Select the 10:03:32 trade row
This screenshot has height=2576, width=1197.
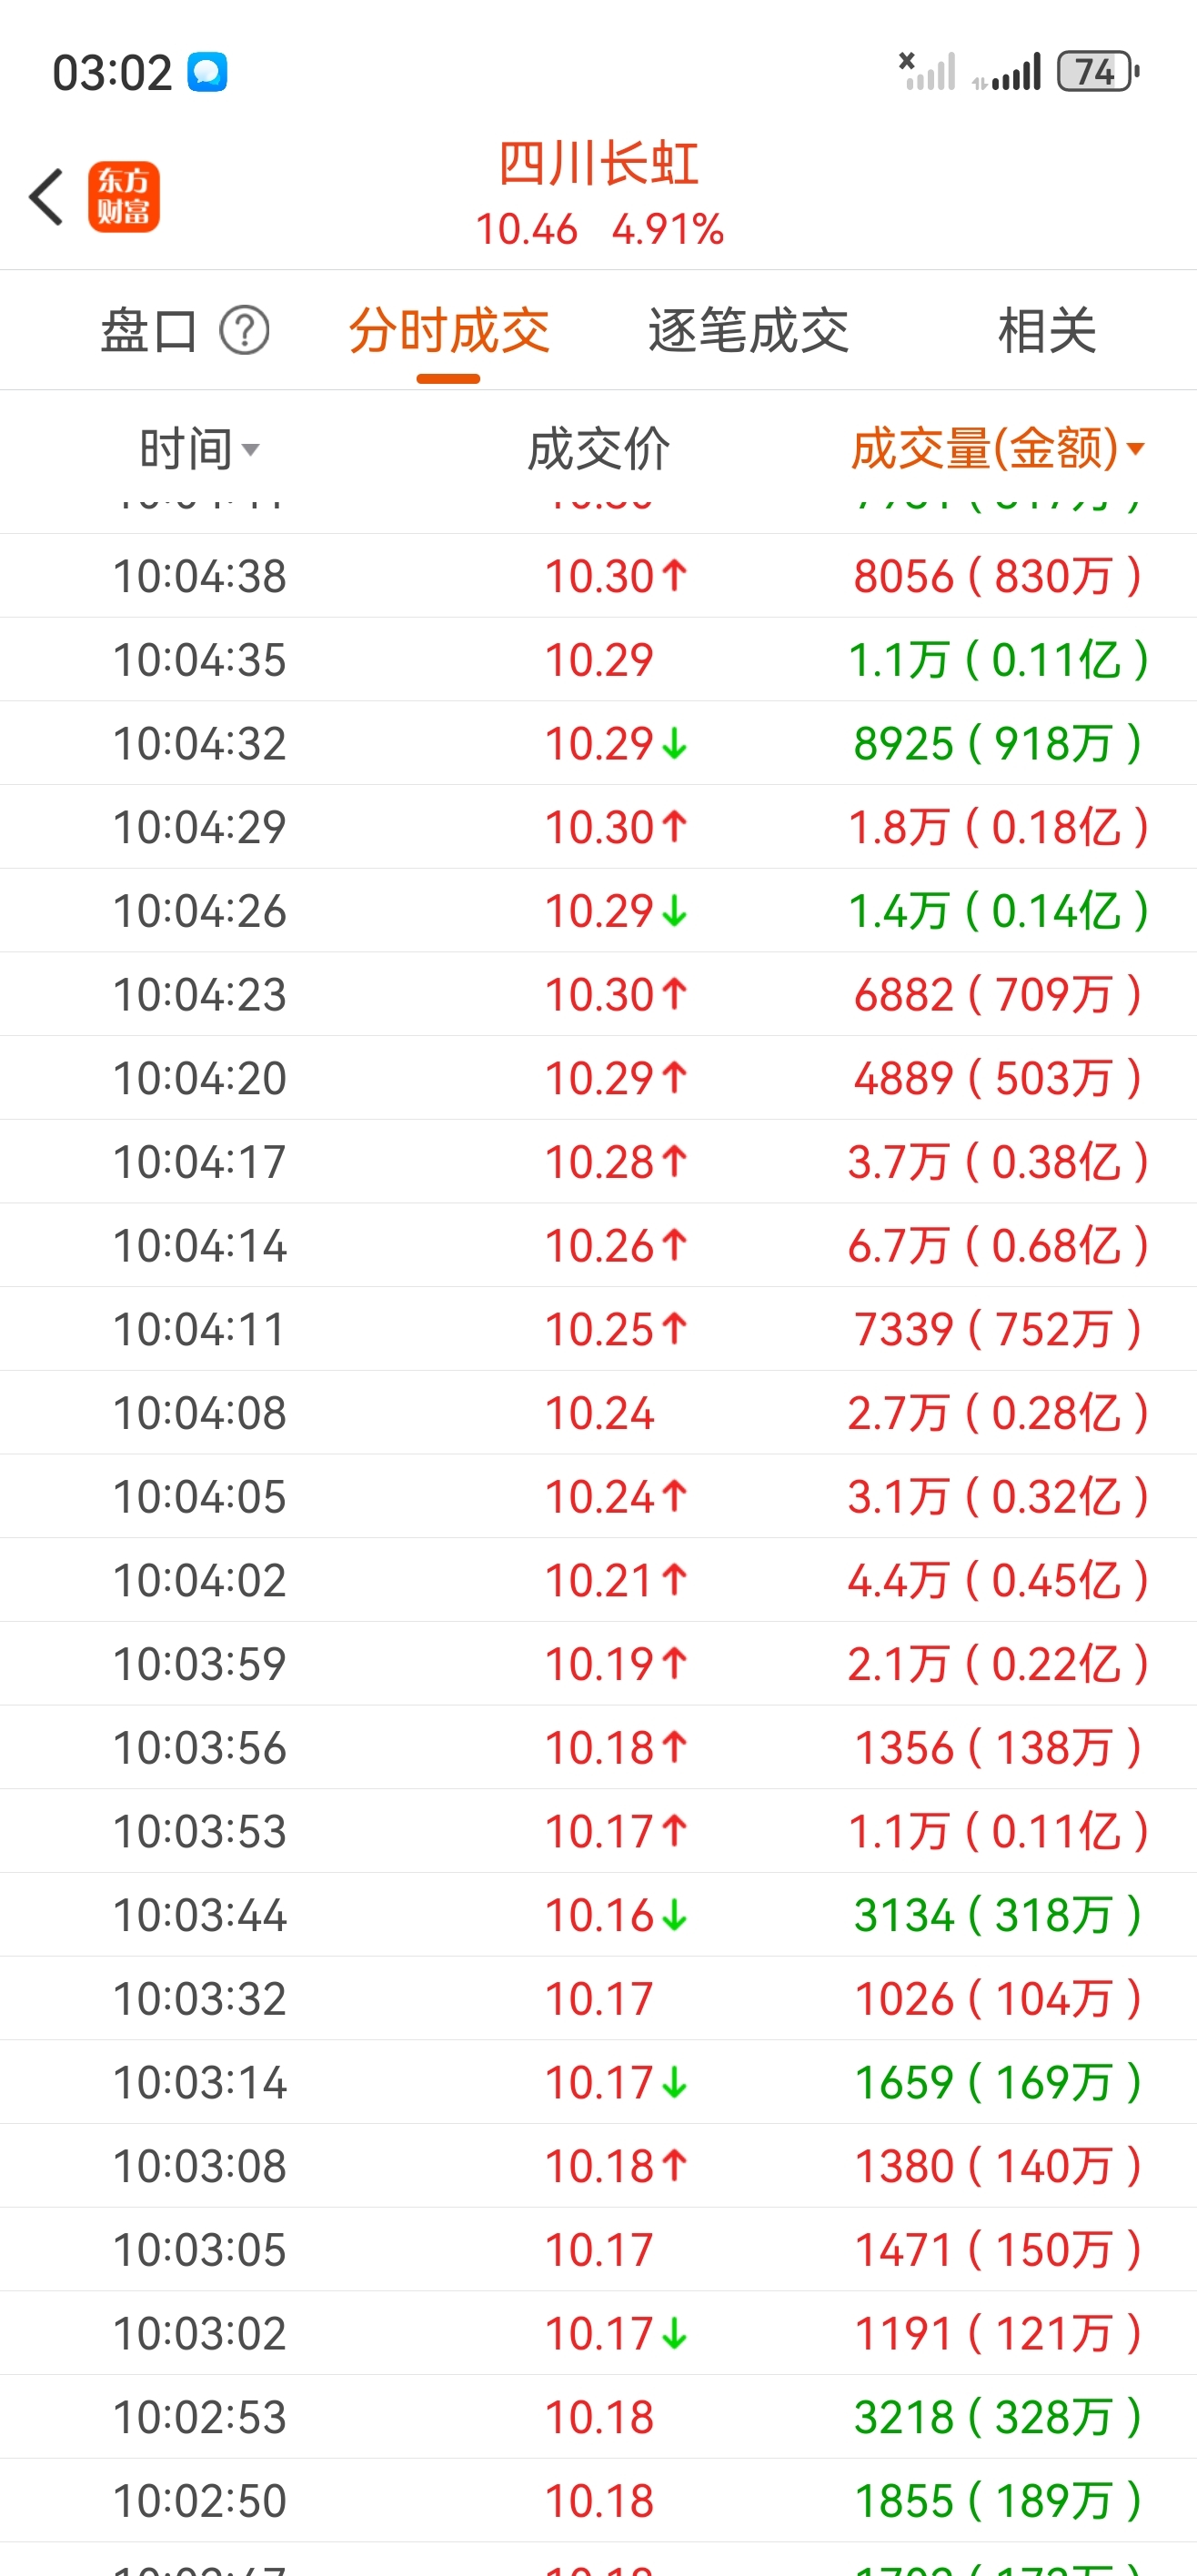coord(598,1998)
